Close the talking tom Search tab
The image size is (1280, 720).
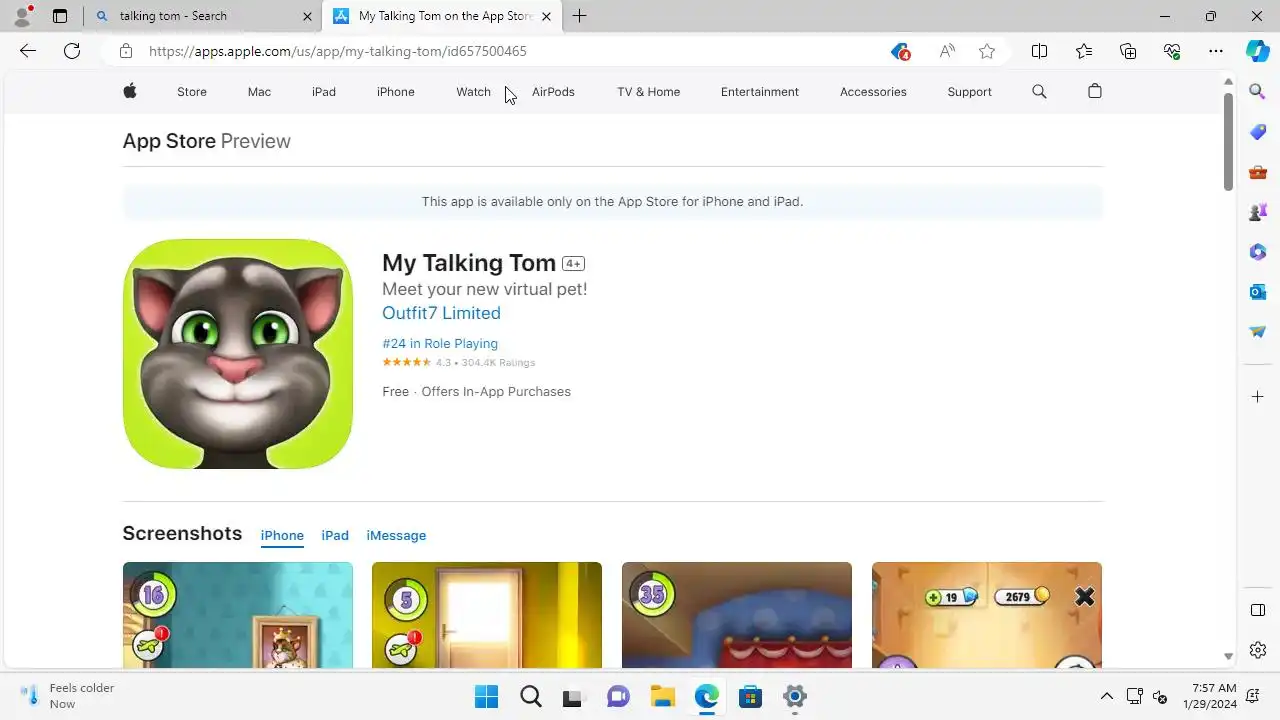308,16
